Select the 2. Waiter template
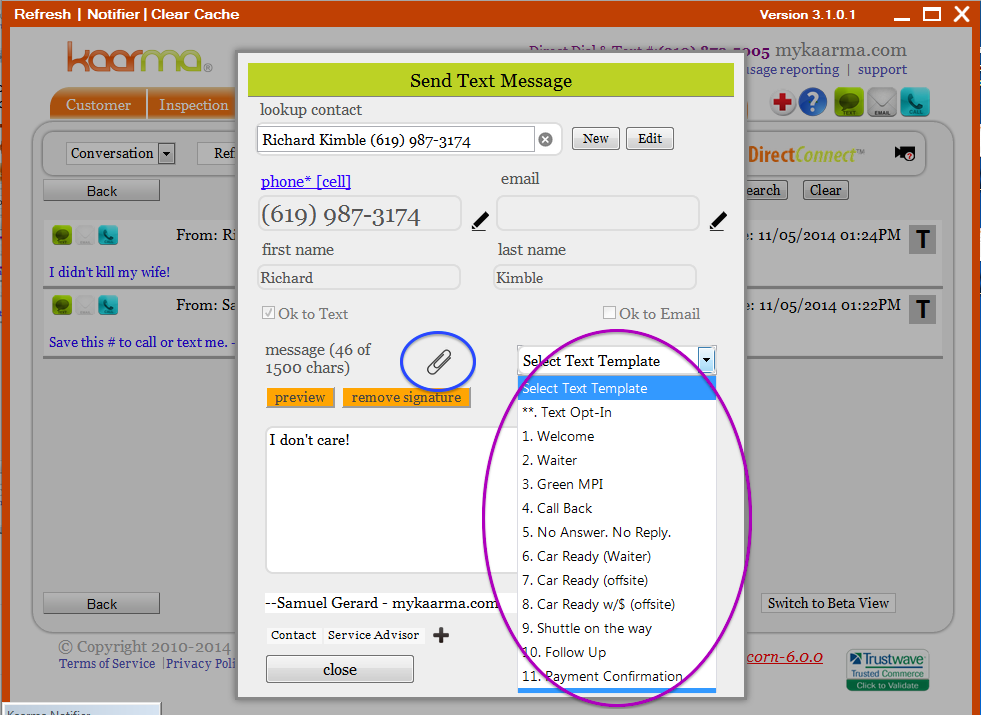Screen dimensions: 981x715 (617, 460)
